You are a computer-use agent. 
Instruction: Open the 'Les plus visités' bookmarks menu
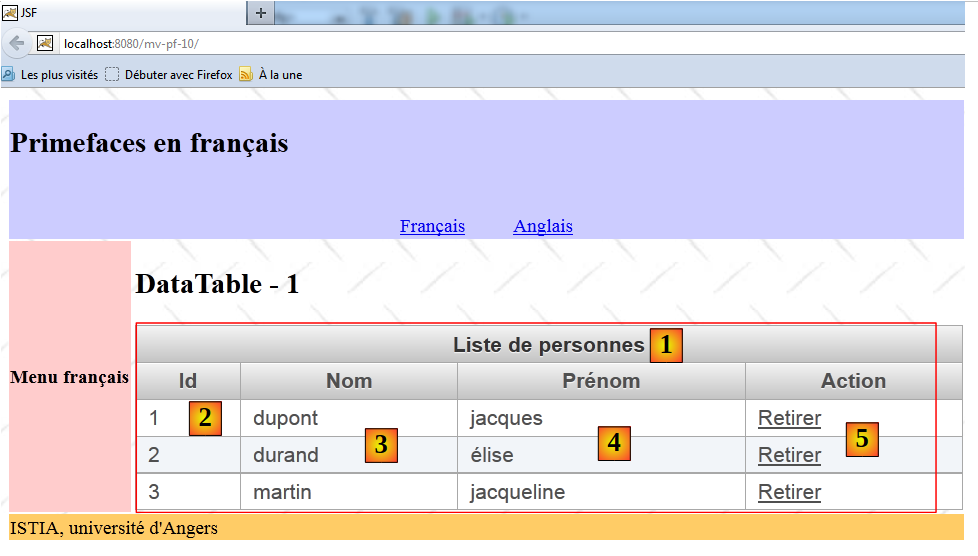59,74
